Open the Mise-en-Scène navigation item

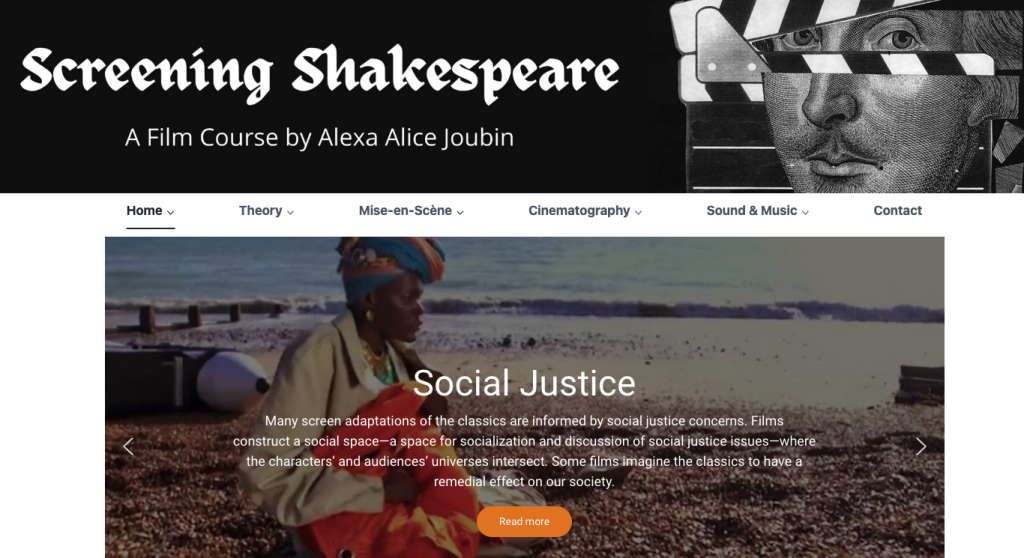point(405,210)
